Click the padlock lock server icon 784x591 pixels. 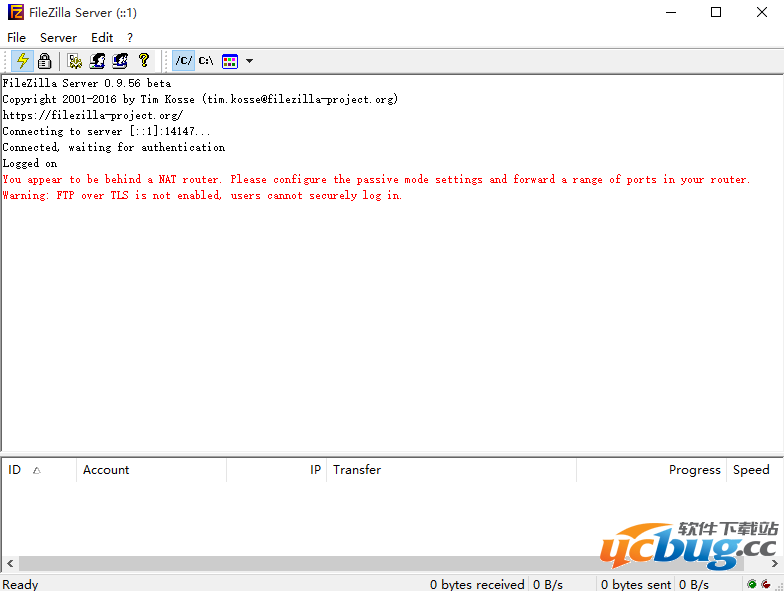point(44,61)
